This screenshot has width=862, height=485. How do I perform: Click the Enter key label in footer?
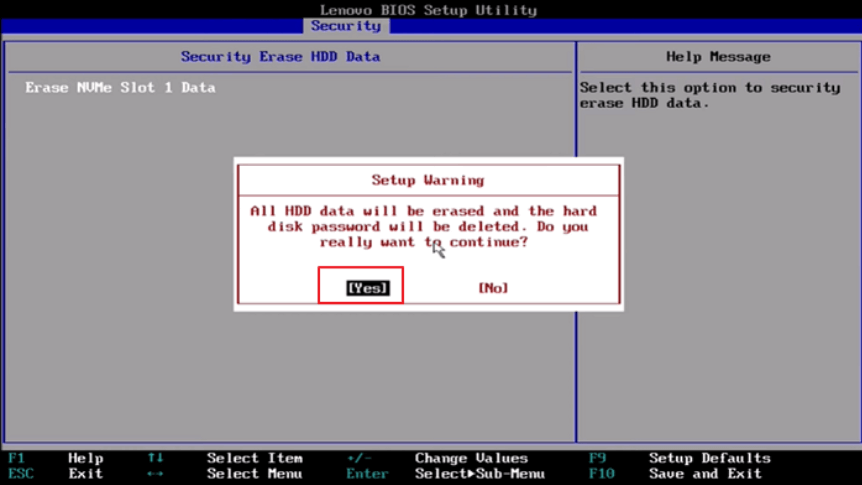pos(367,474)
